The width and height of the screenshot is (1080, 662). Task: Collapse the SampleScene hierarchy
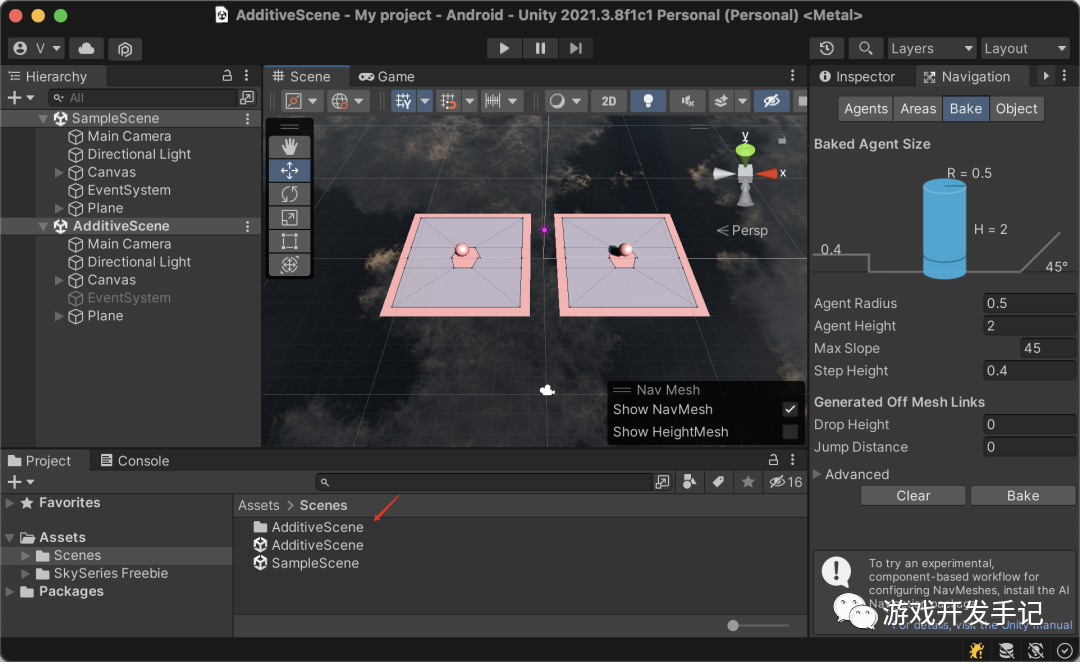(43, 118)
